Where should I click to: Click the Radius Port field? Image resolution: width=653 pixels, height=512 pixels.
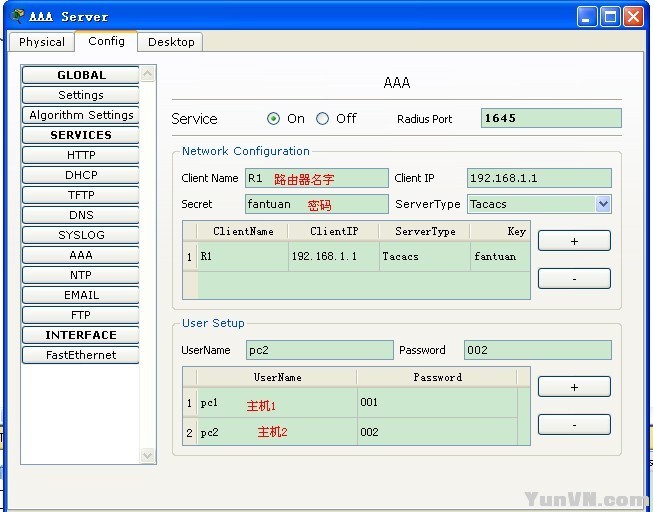551,118
